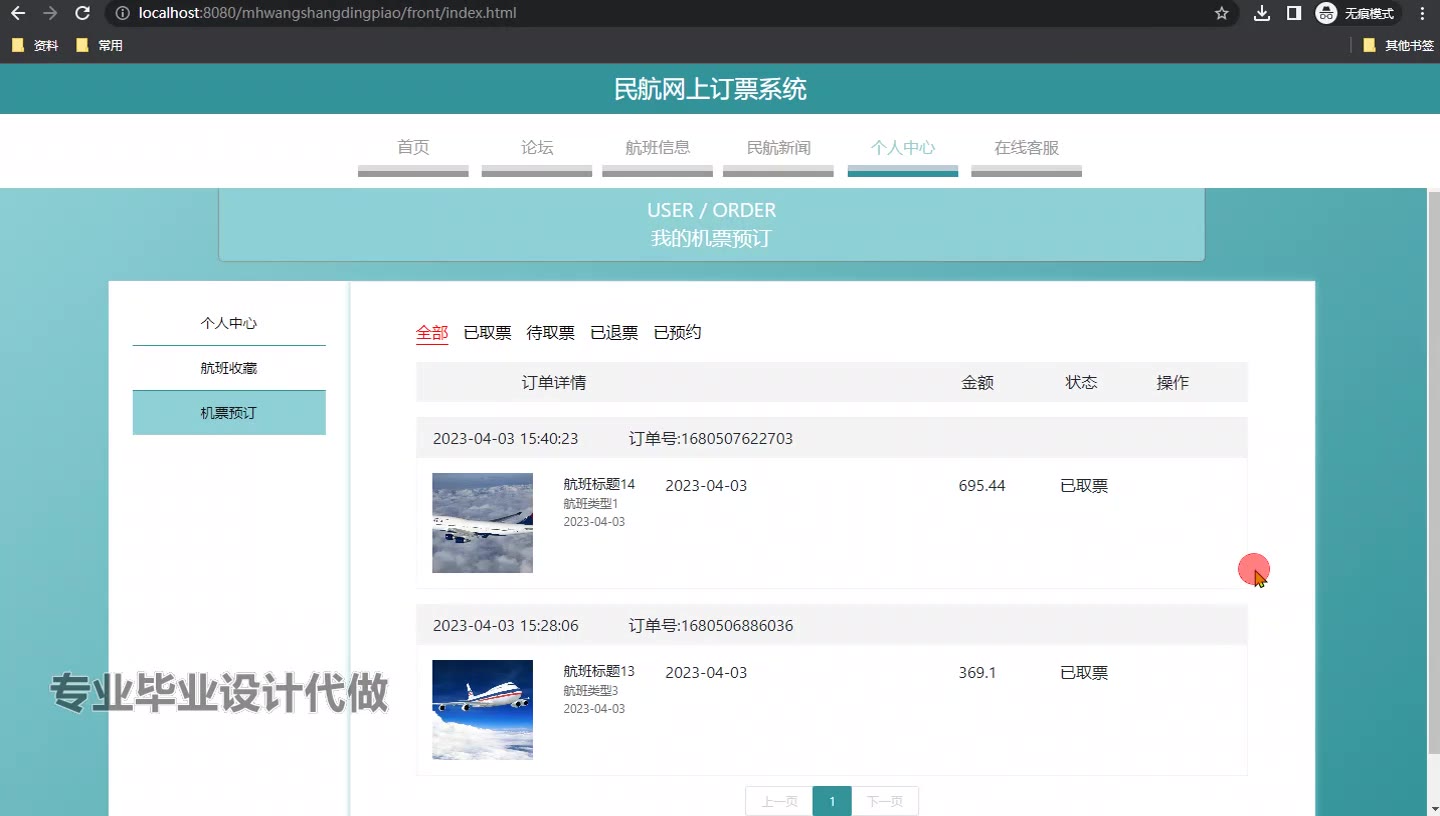The height and width of the screenshot is (816, 1440).
Task: Select page 1 in pagination
Action: [832, 801]
